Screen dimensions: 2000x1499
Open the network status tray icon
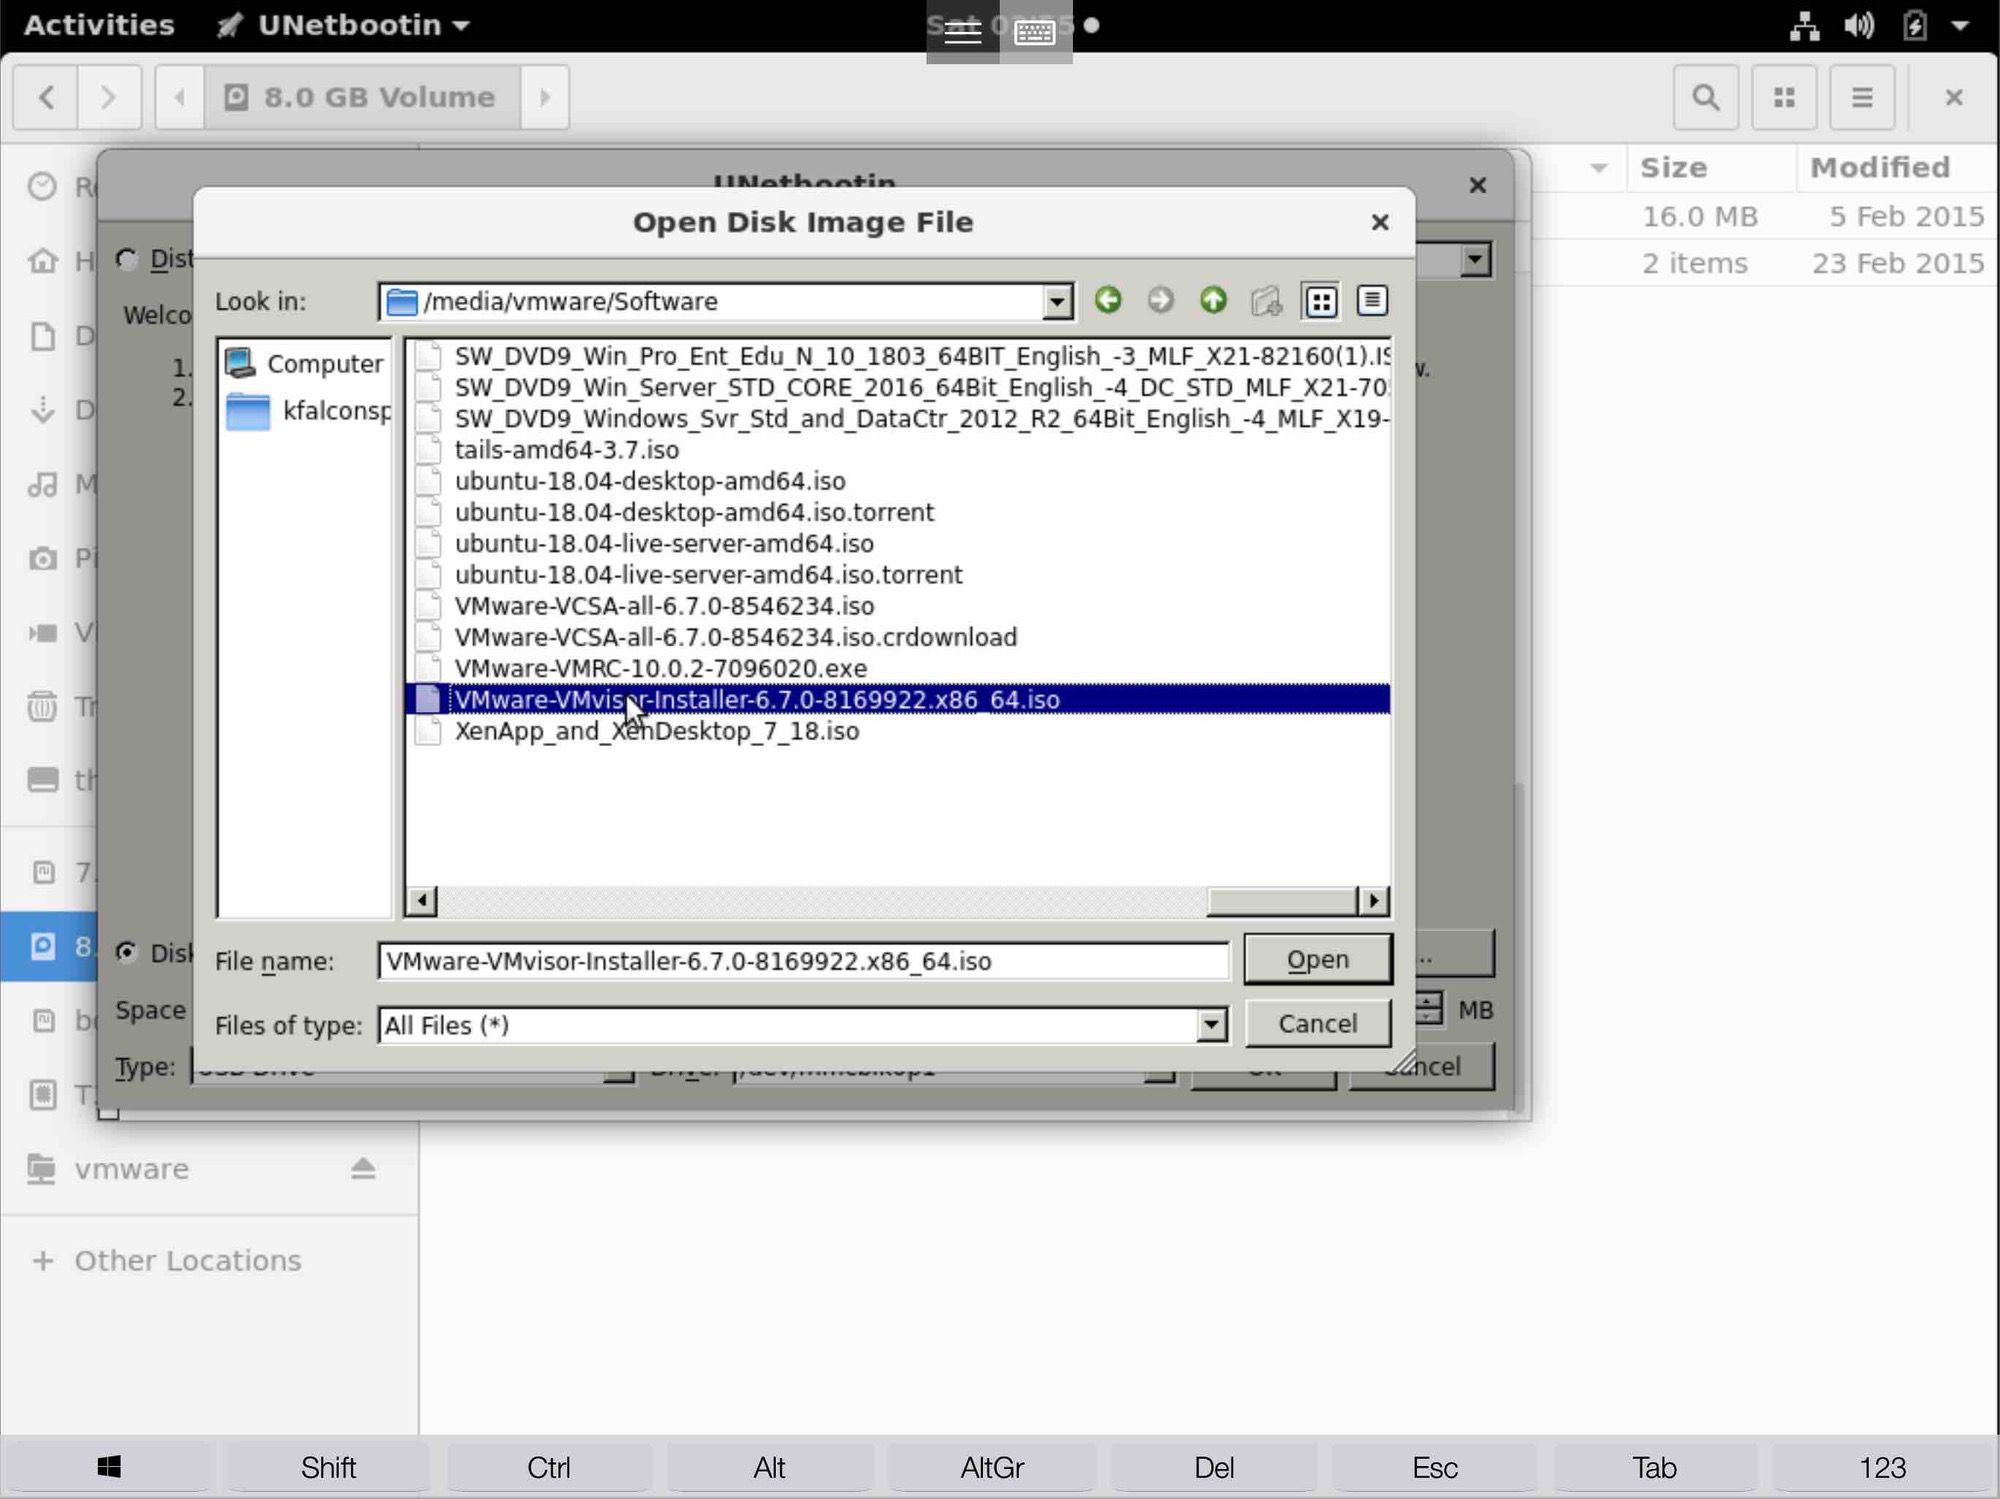coord(1804,26)
